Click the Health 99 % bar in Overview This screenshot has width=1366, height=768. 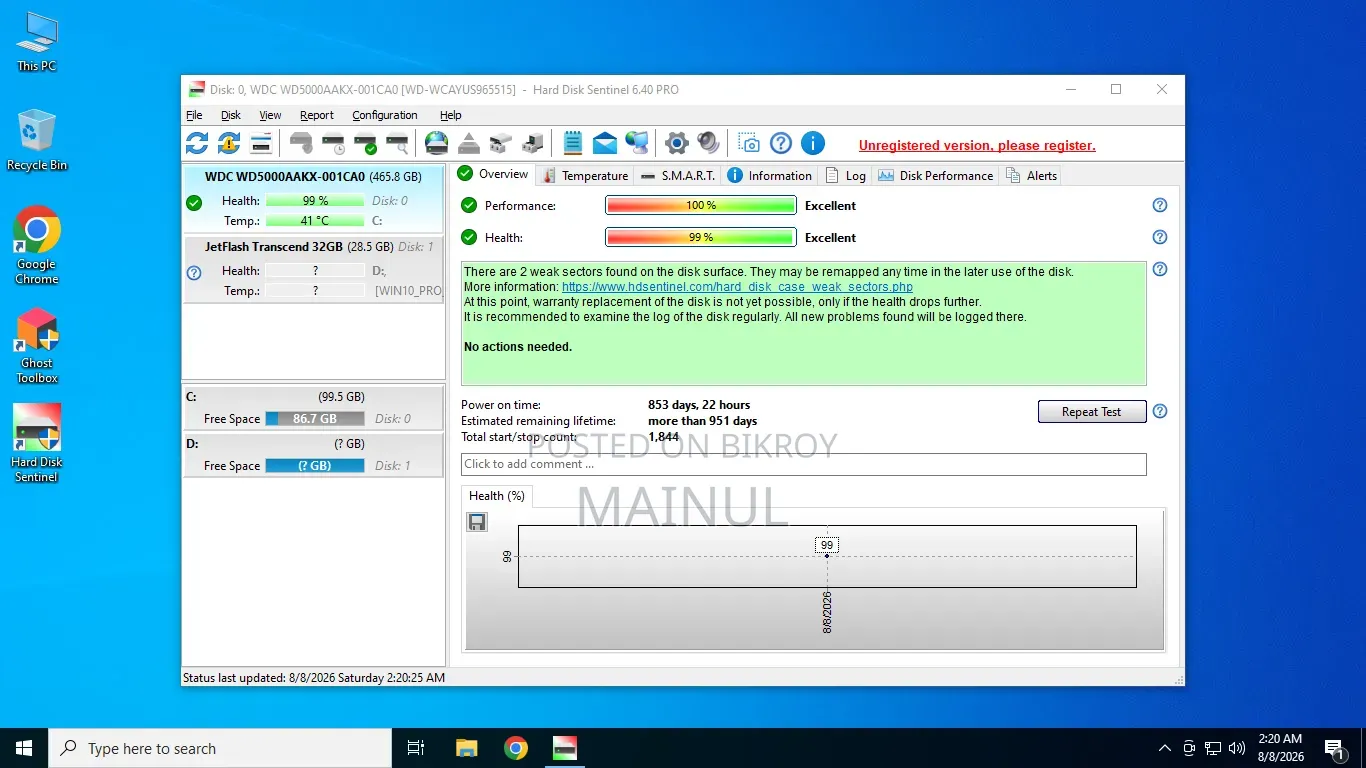(700, 237)
